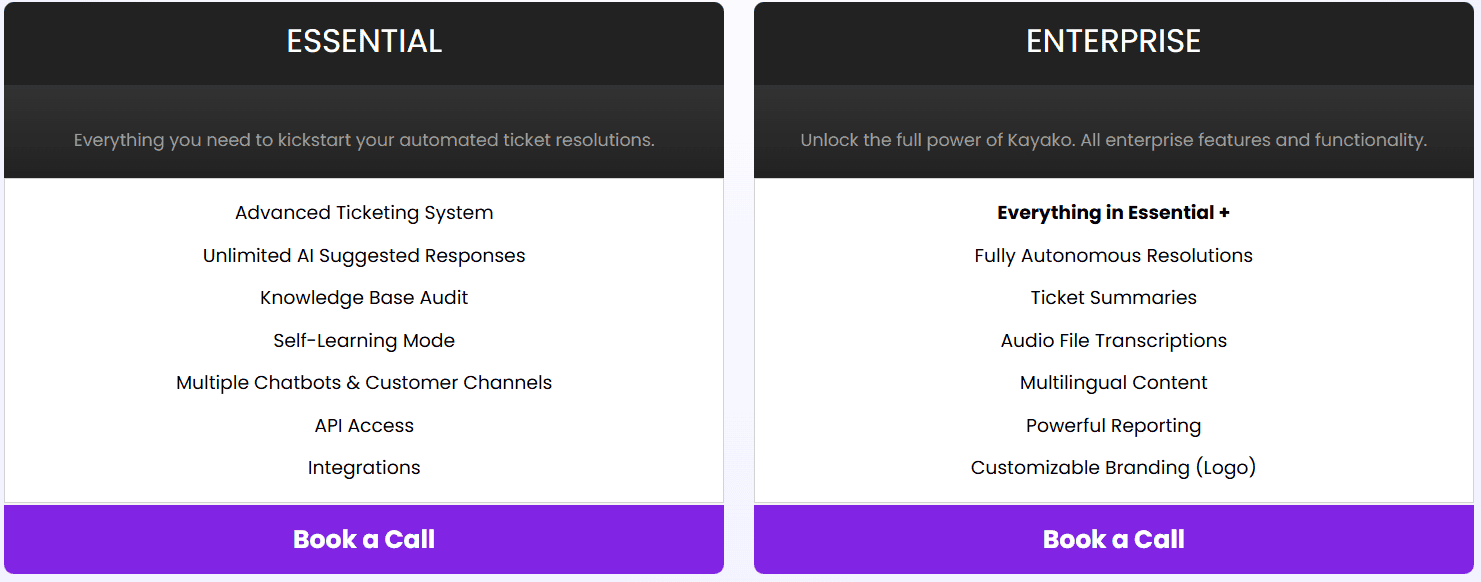Click Advanced Ticketing System feature

[x=364, y=213]
